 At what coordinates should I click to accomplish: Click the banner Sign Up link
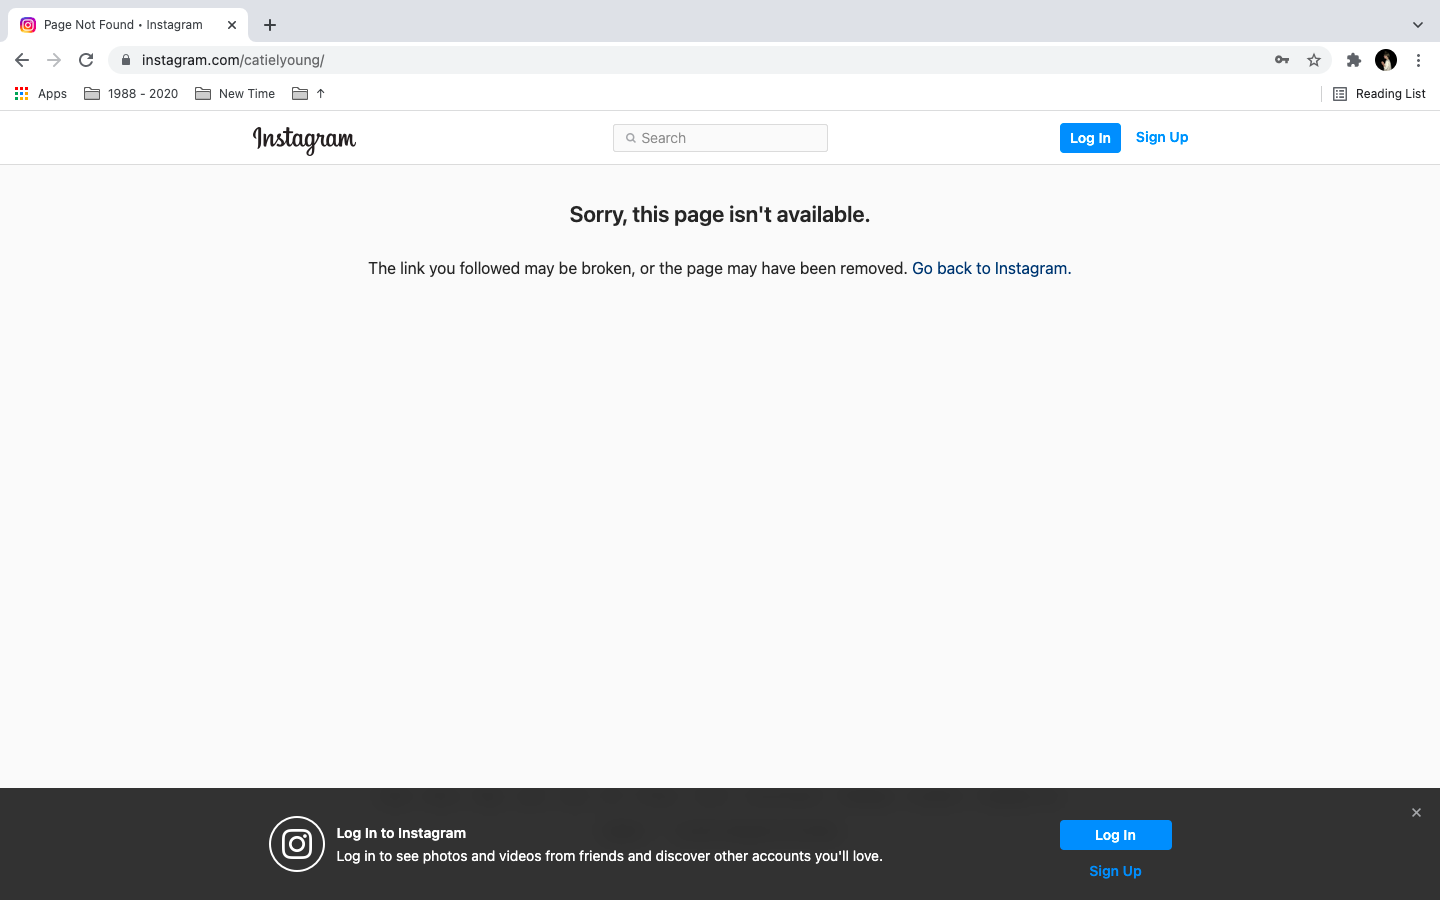point(1115,871)
